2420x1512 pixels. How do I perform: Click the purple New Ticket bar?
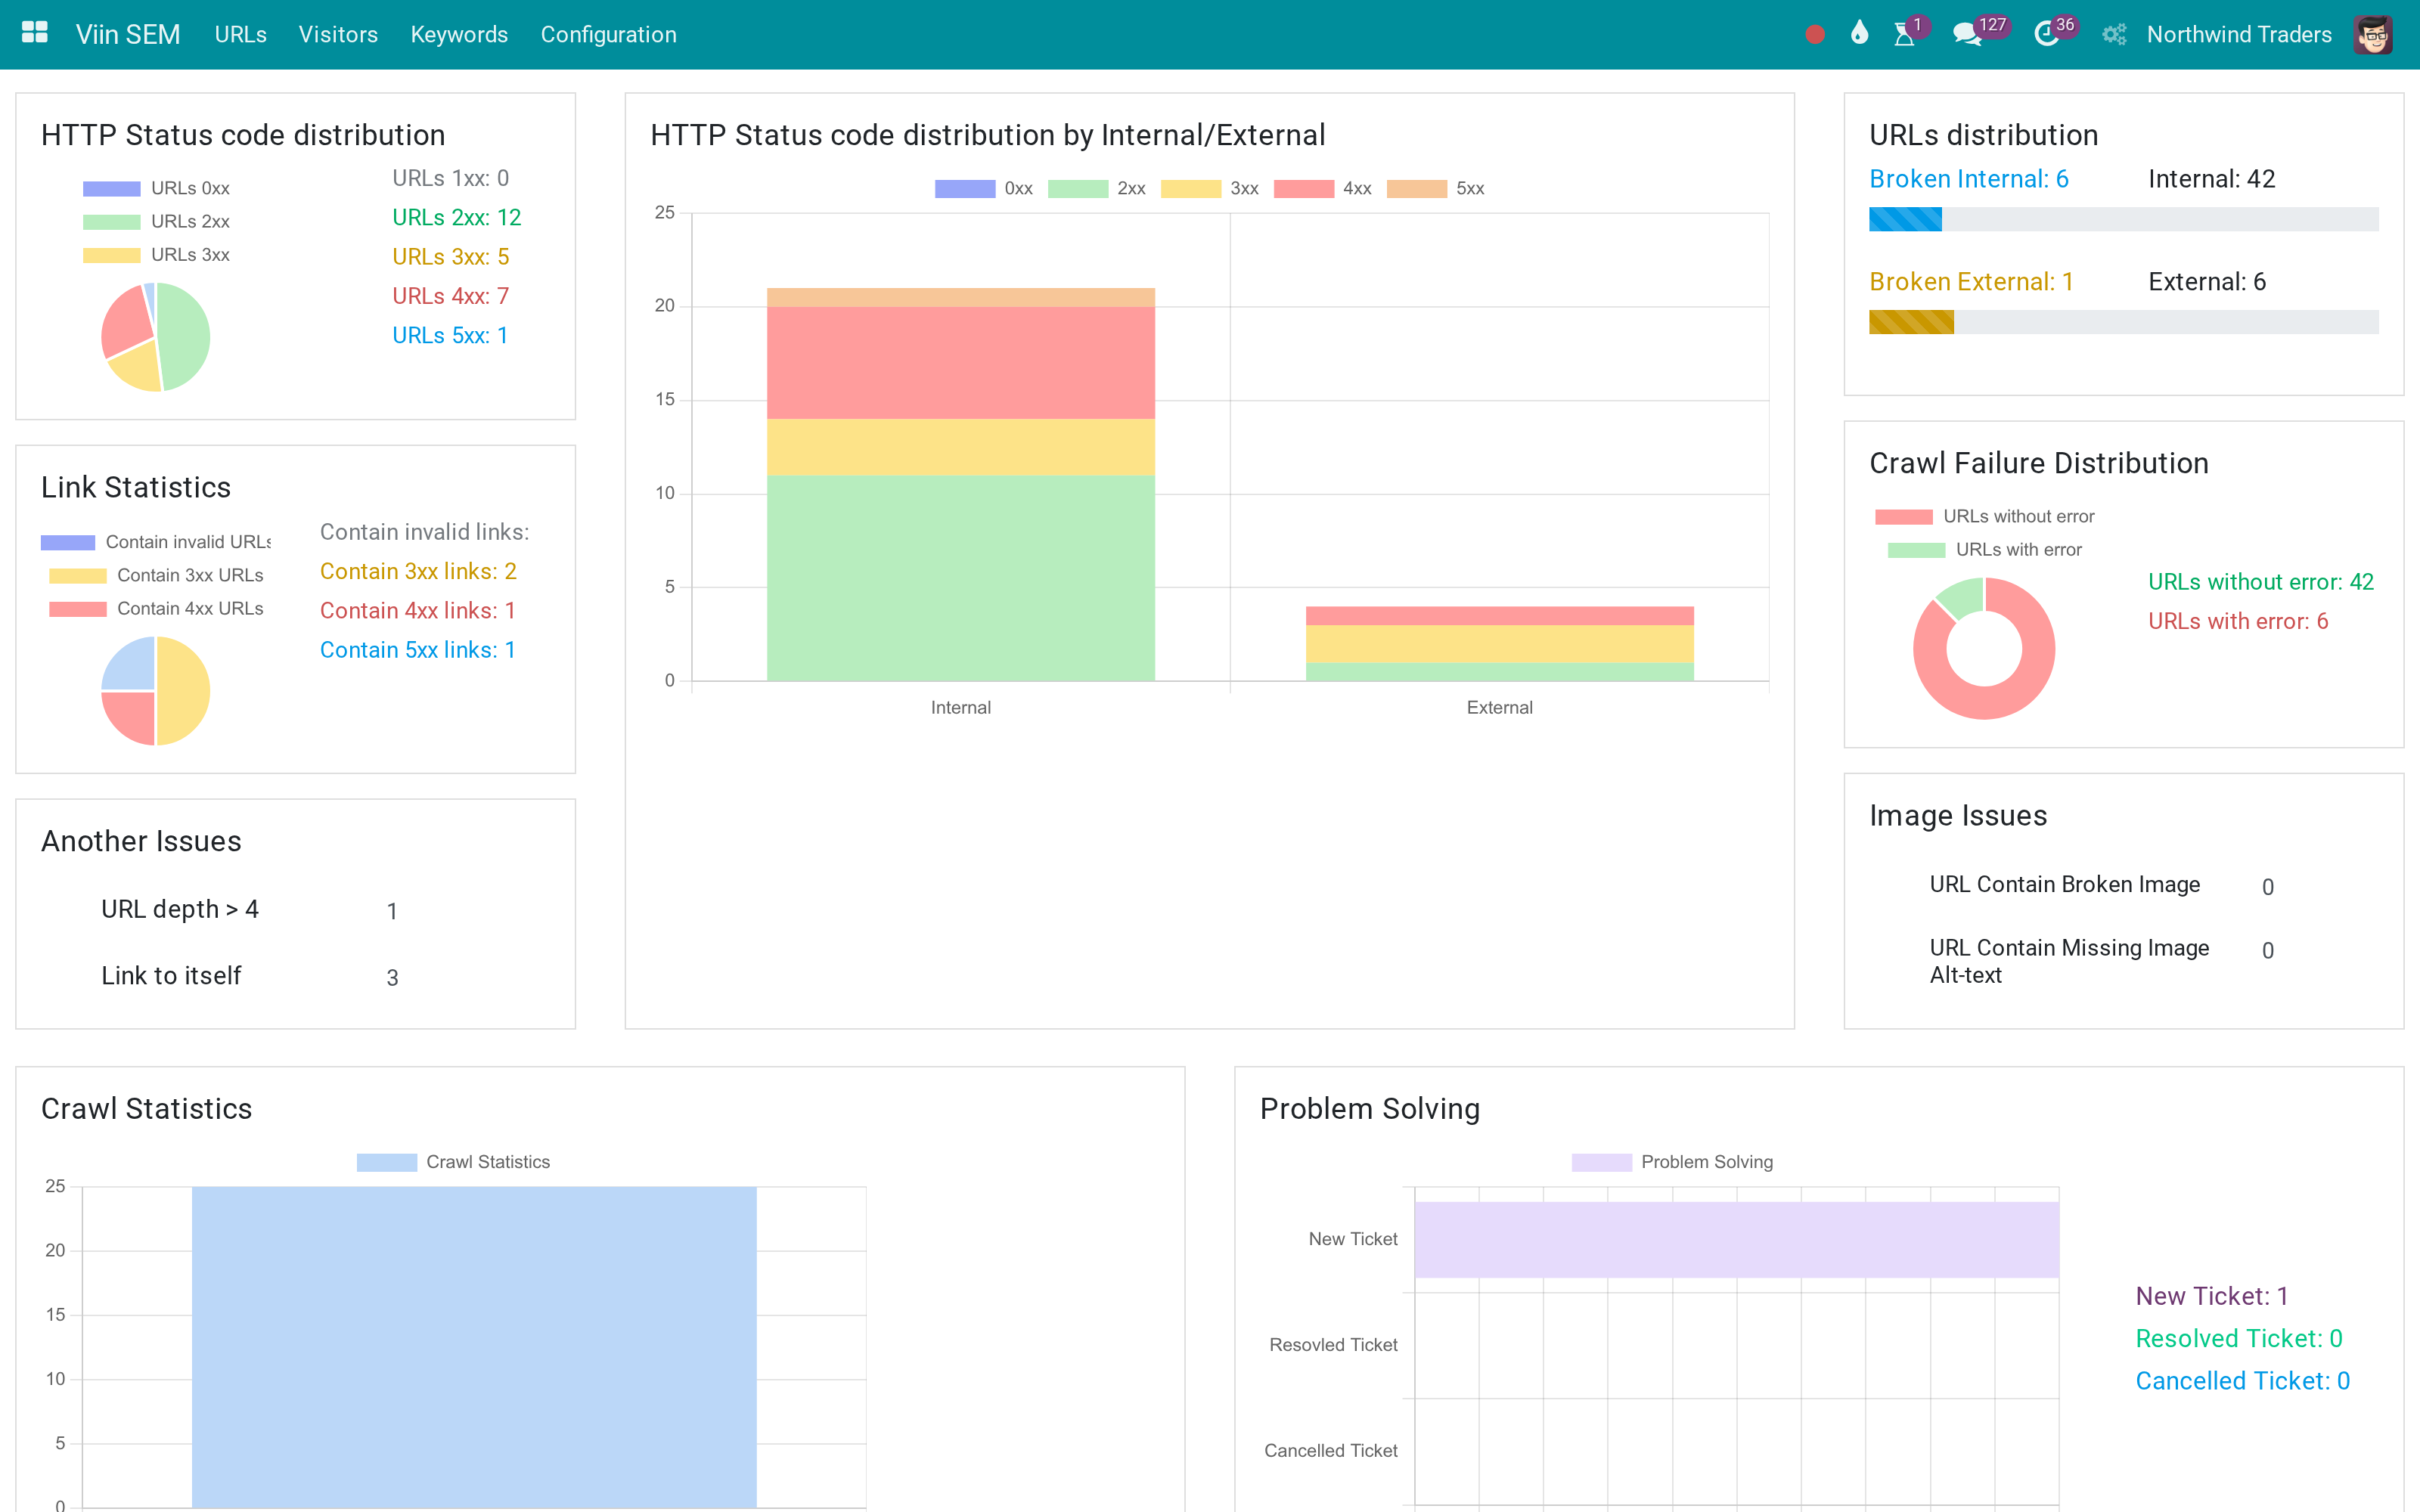pyautogui.click(x=1736, y=1239)
